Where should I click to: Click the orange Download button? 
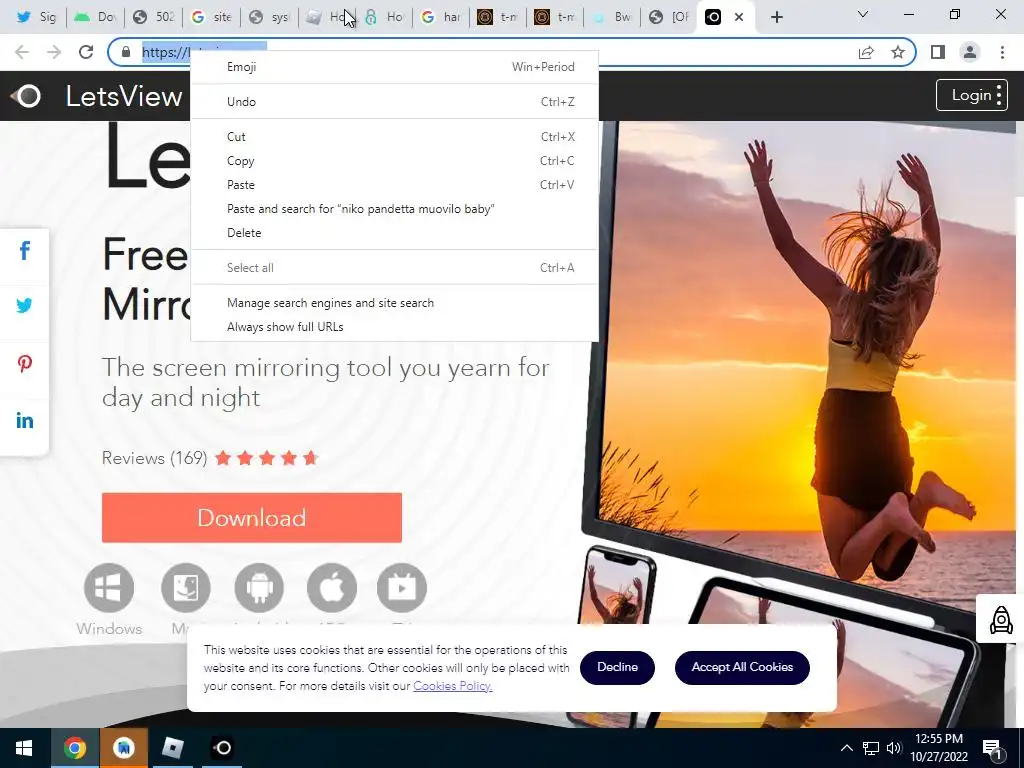251,517
